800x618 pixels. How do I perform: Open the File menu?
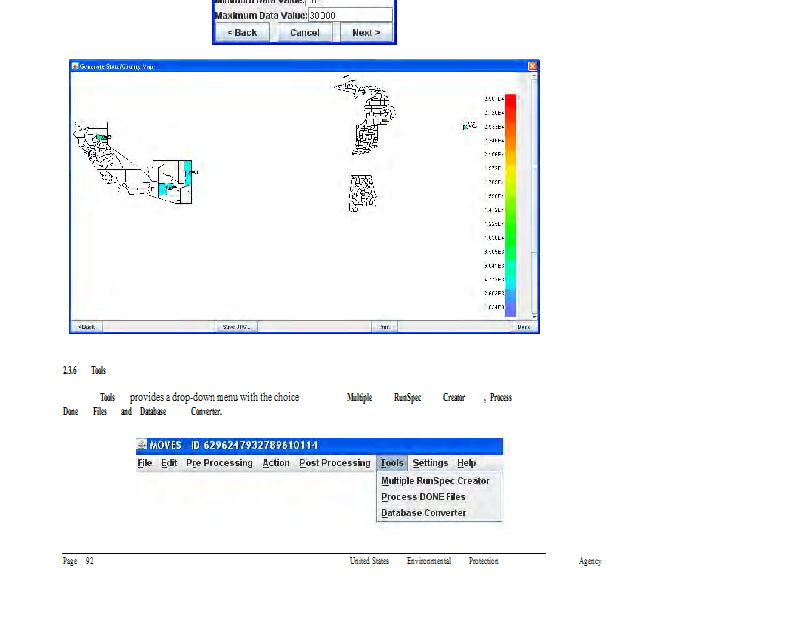pyautogui.click(x=145, y=463)
